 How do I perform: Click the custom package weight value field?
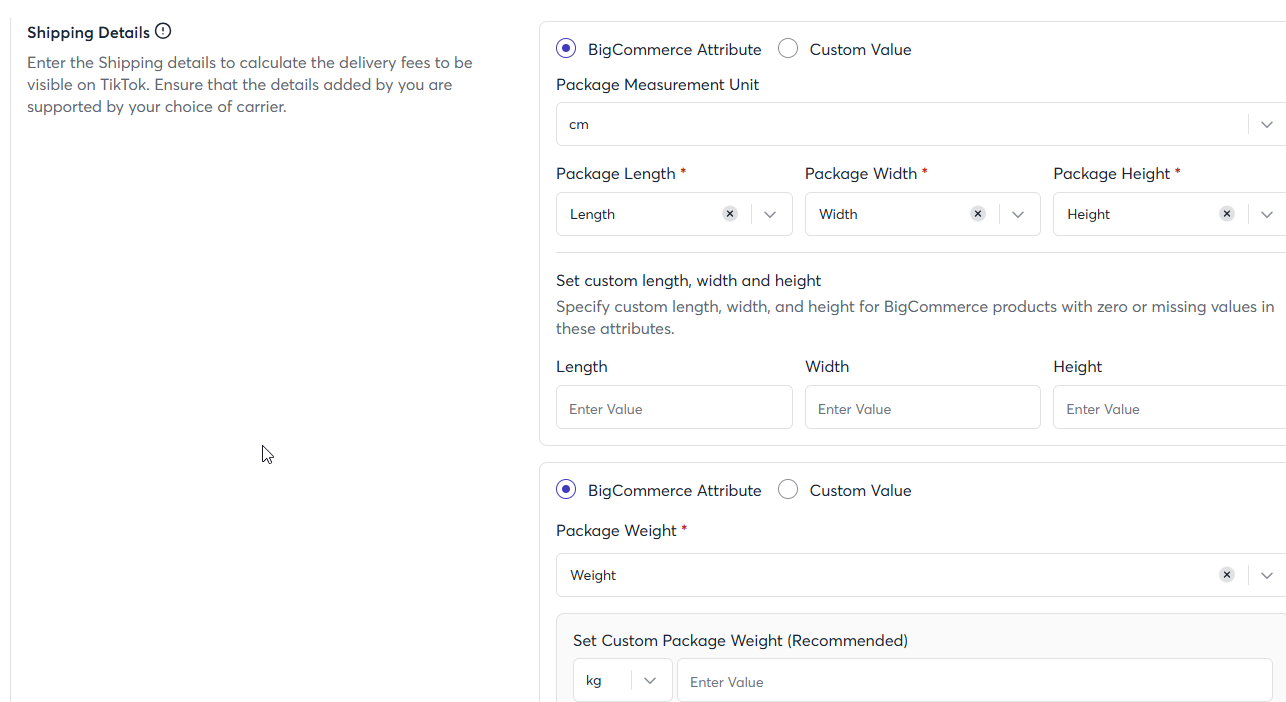pos(974,681)
